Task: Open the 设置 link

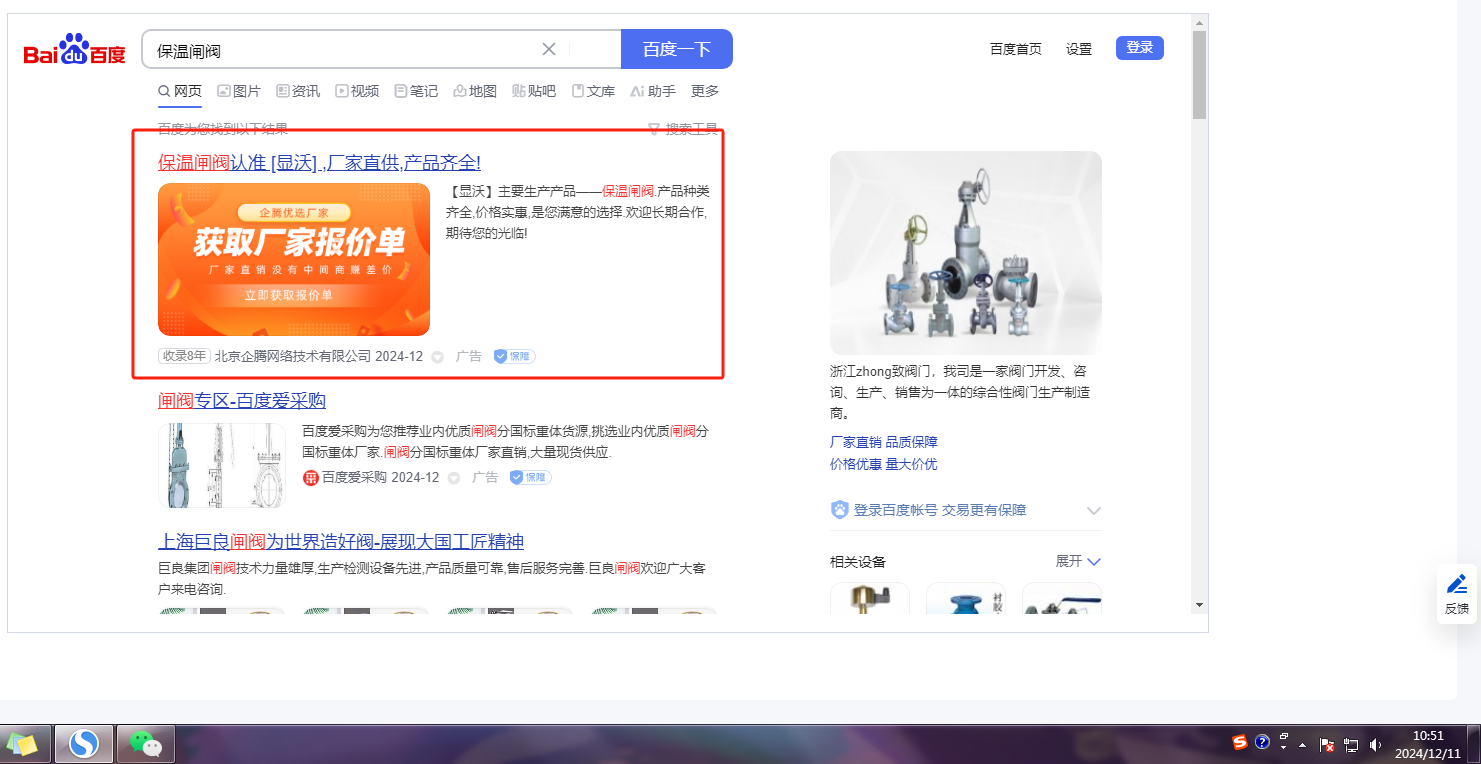Action: (1079, 49)
